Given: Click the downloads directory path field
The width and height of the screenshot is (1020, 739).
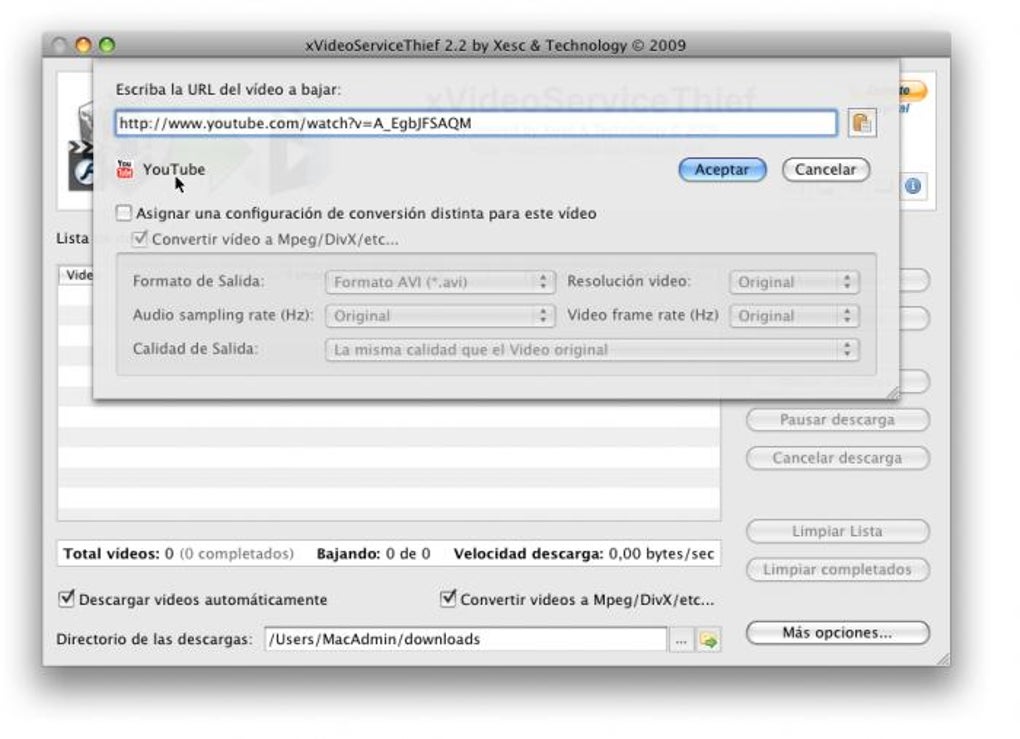Looking at the screenshot, I should pos(465,639).
